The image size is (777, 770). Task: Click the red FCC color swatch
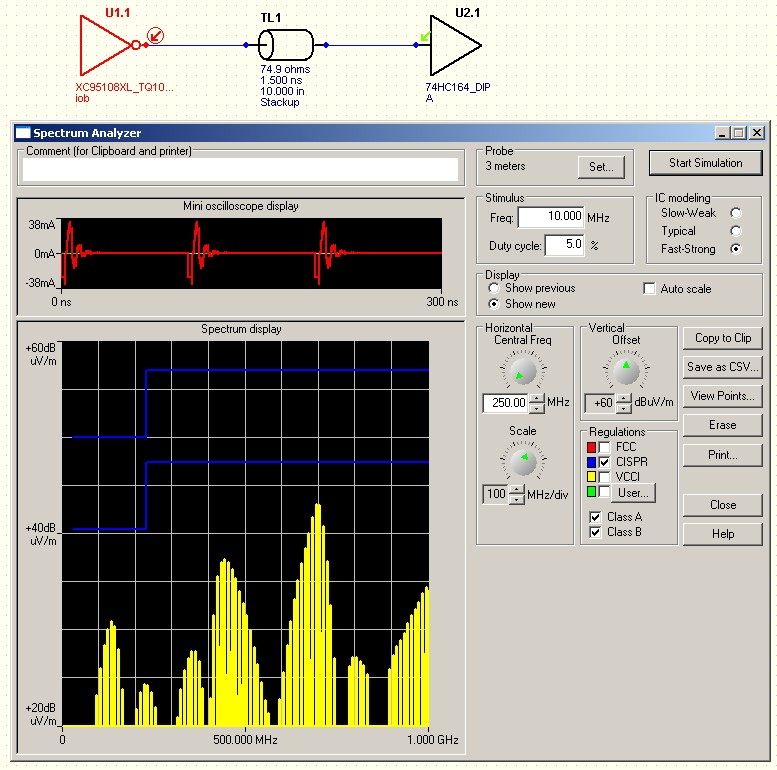click(x=591, y=447)
